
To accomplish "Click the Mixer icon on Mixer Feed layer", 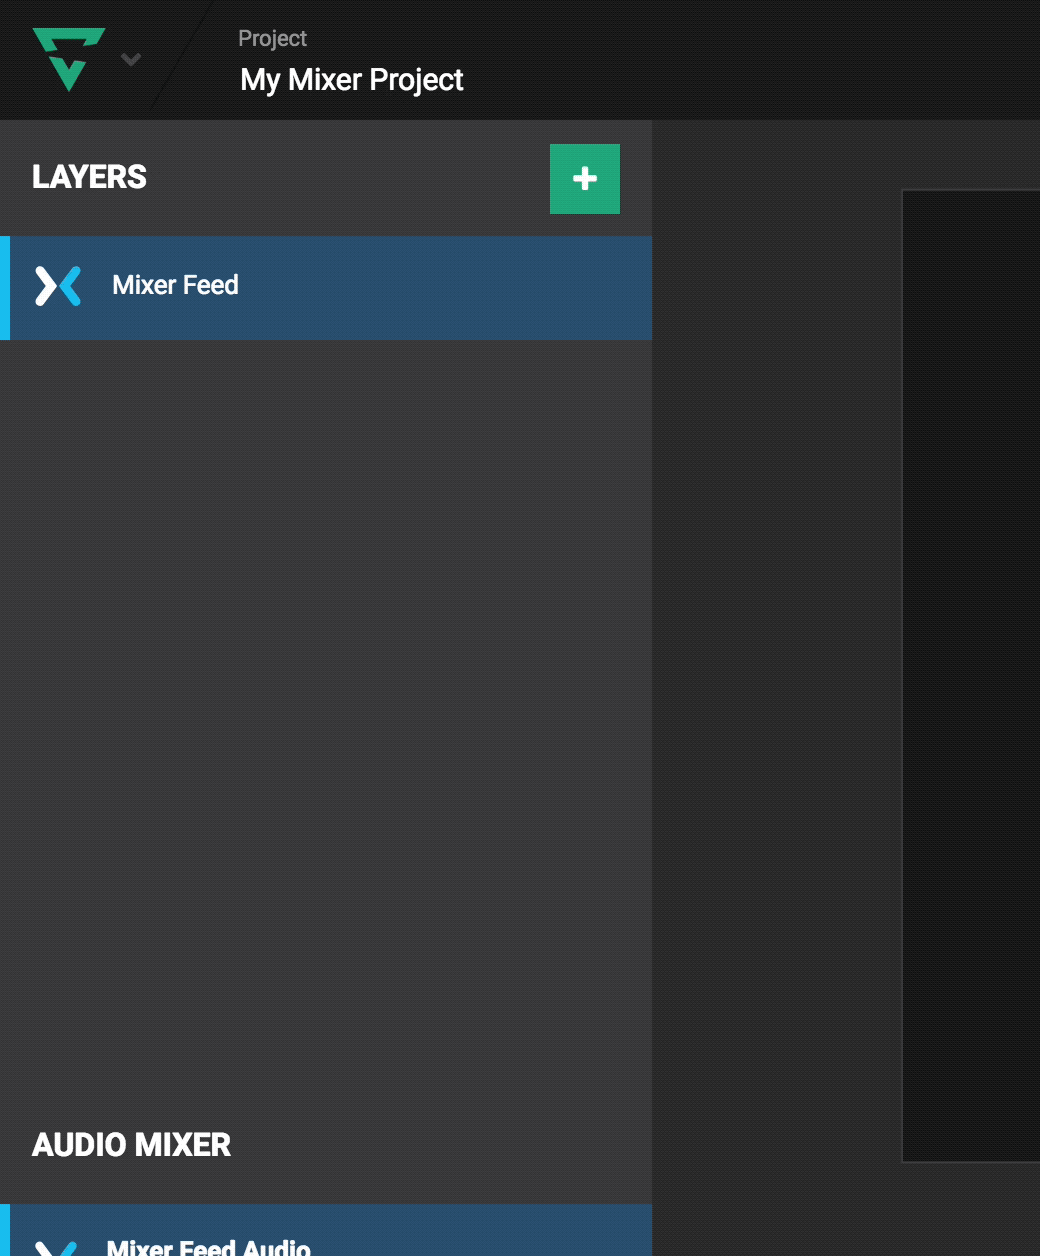I will click(58, 286).
